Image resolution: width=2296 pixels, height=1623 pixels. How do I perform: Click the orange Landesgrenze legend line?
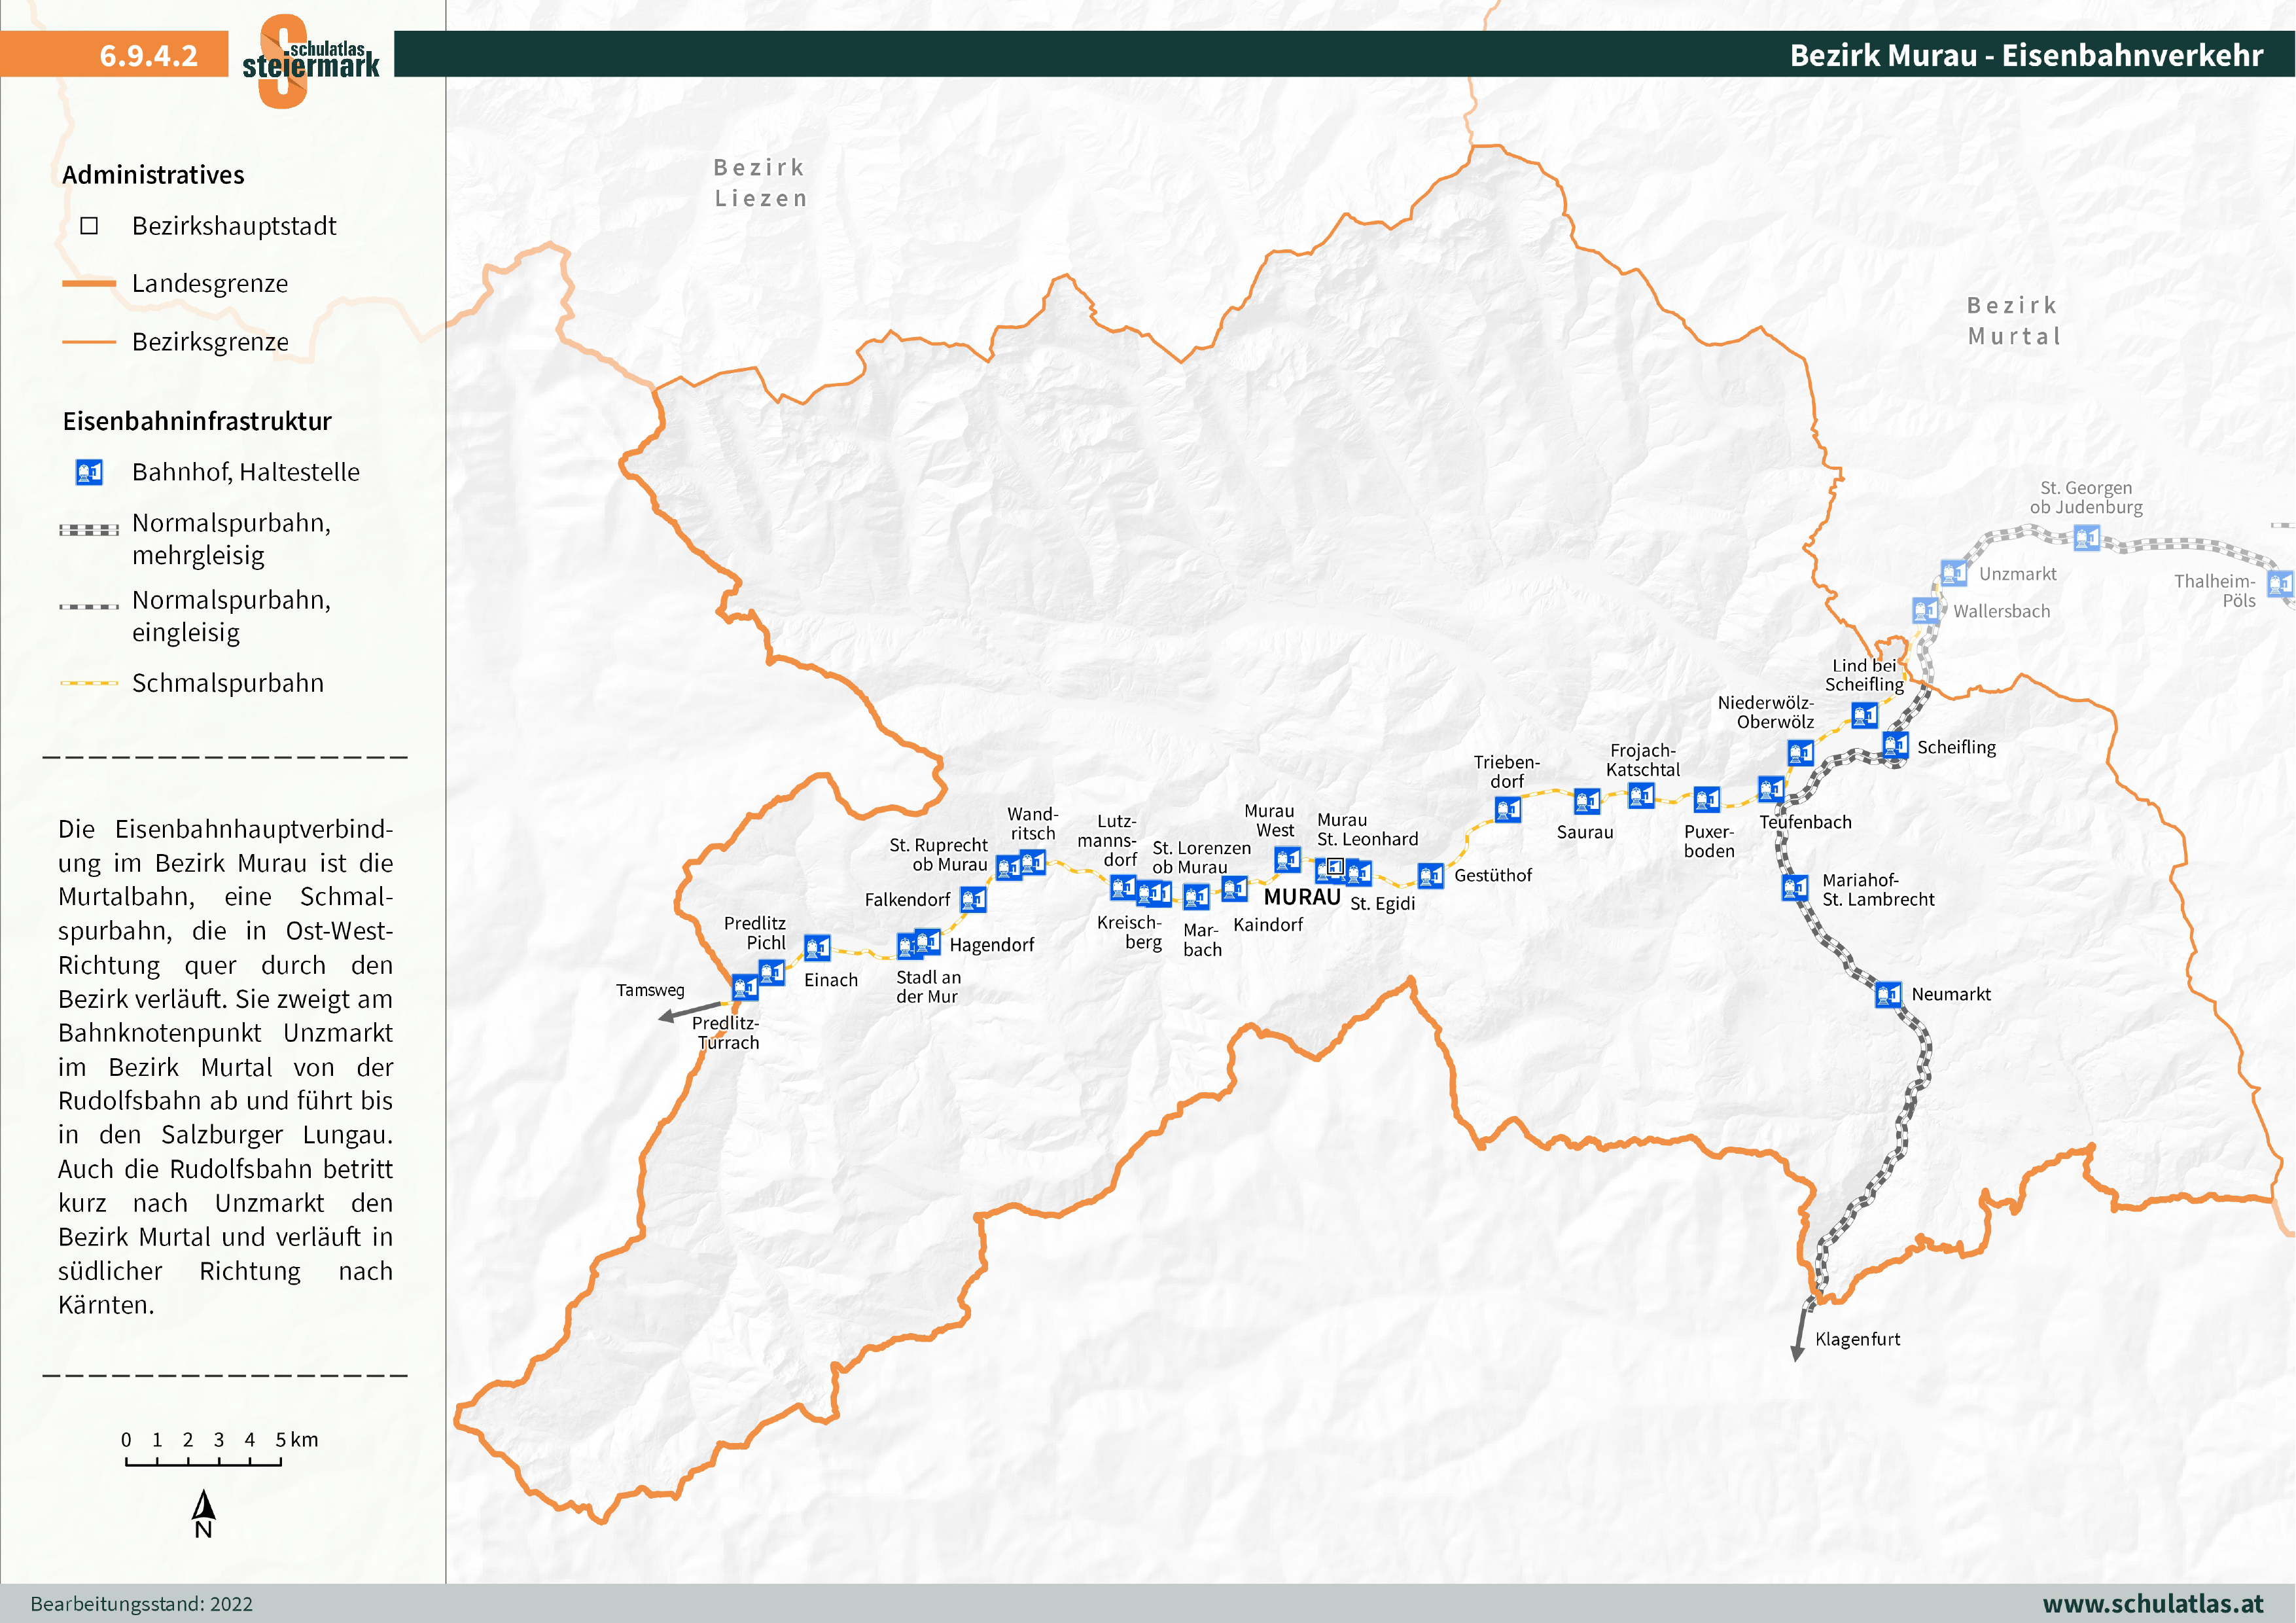[x=89, y=284]
